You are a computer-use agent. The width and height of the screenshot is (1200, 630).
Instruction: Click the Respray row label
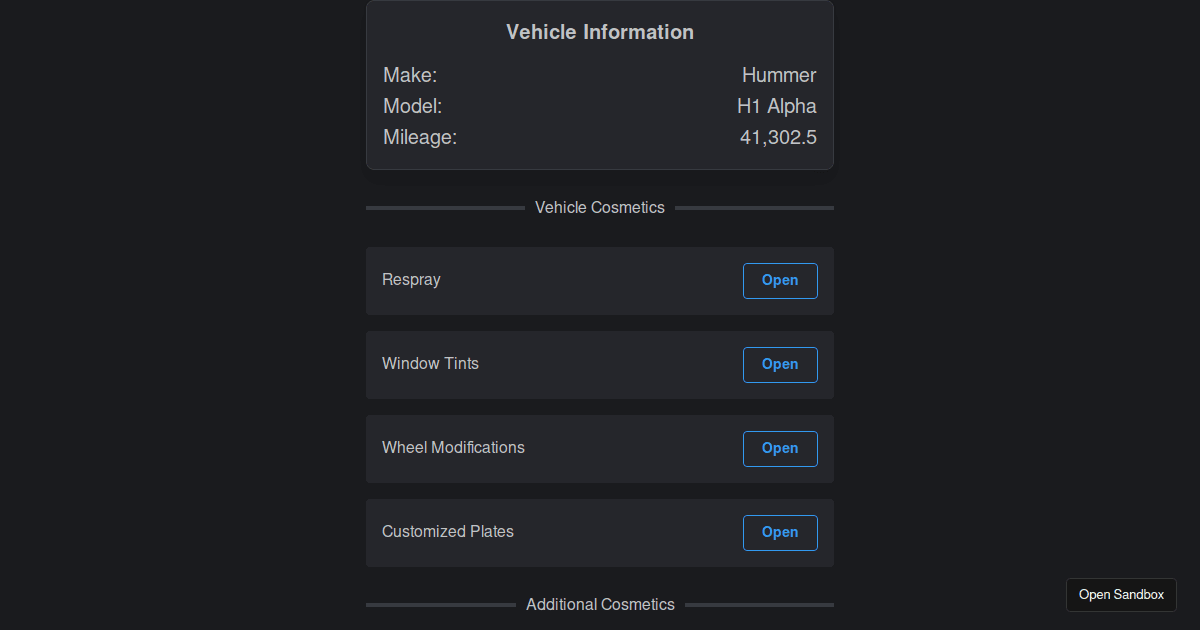411,280
